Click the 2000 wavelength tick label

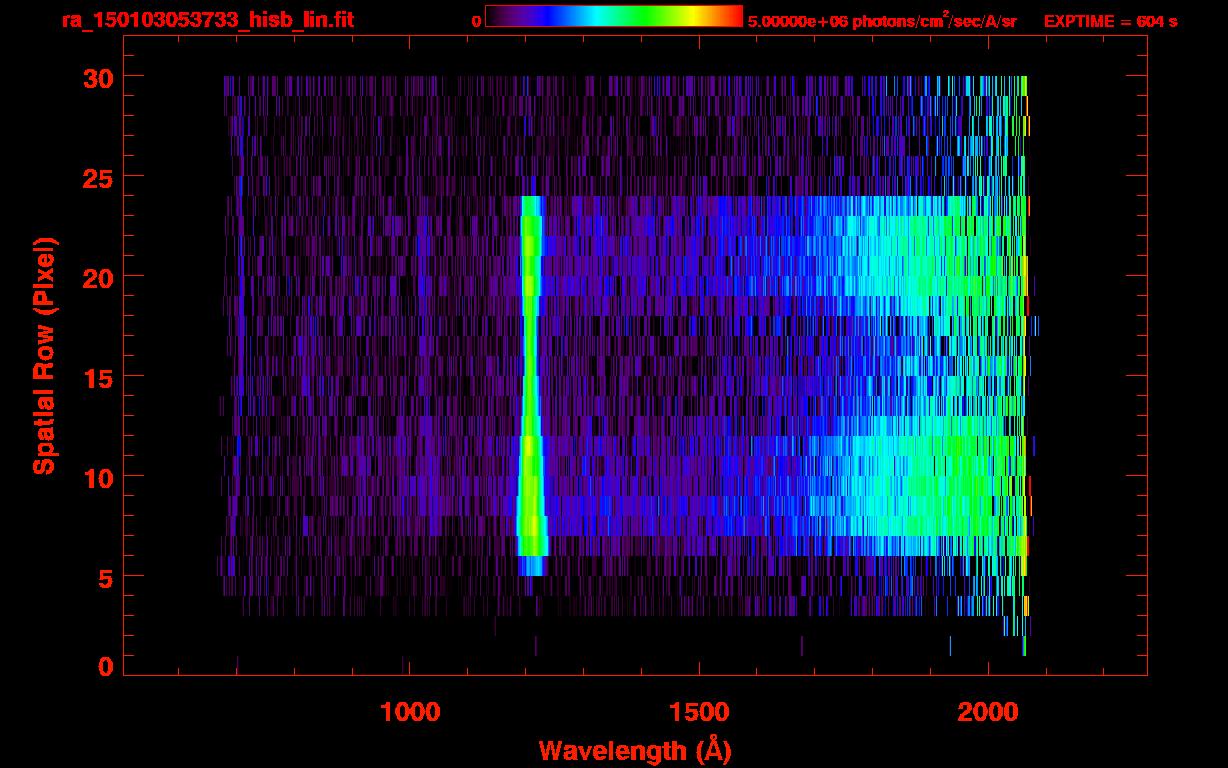988,712
